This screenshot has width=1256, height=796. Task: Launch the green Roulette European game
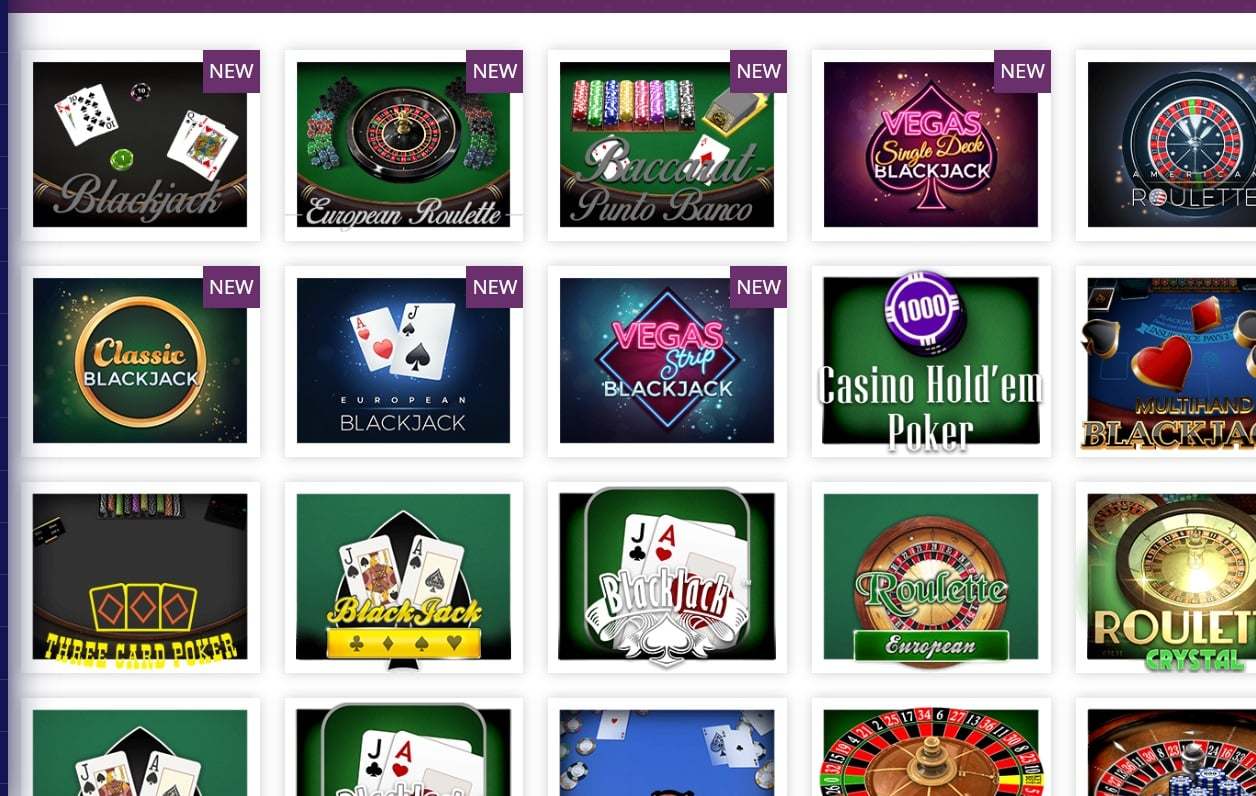[931, 577]
